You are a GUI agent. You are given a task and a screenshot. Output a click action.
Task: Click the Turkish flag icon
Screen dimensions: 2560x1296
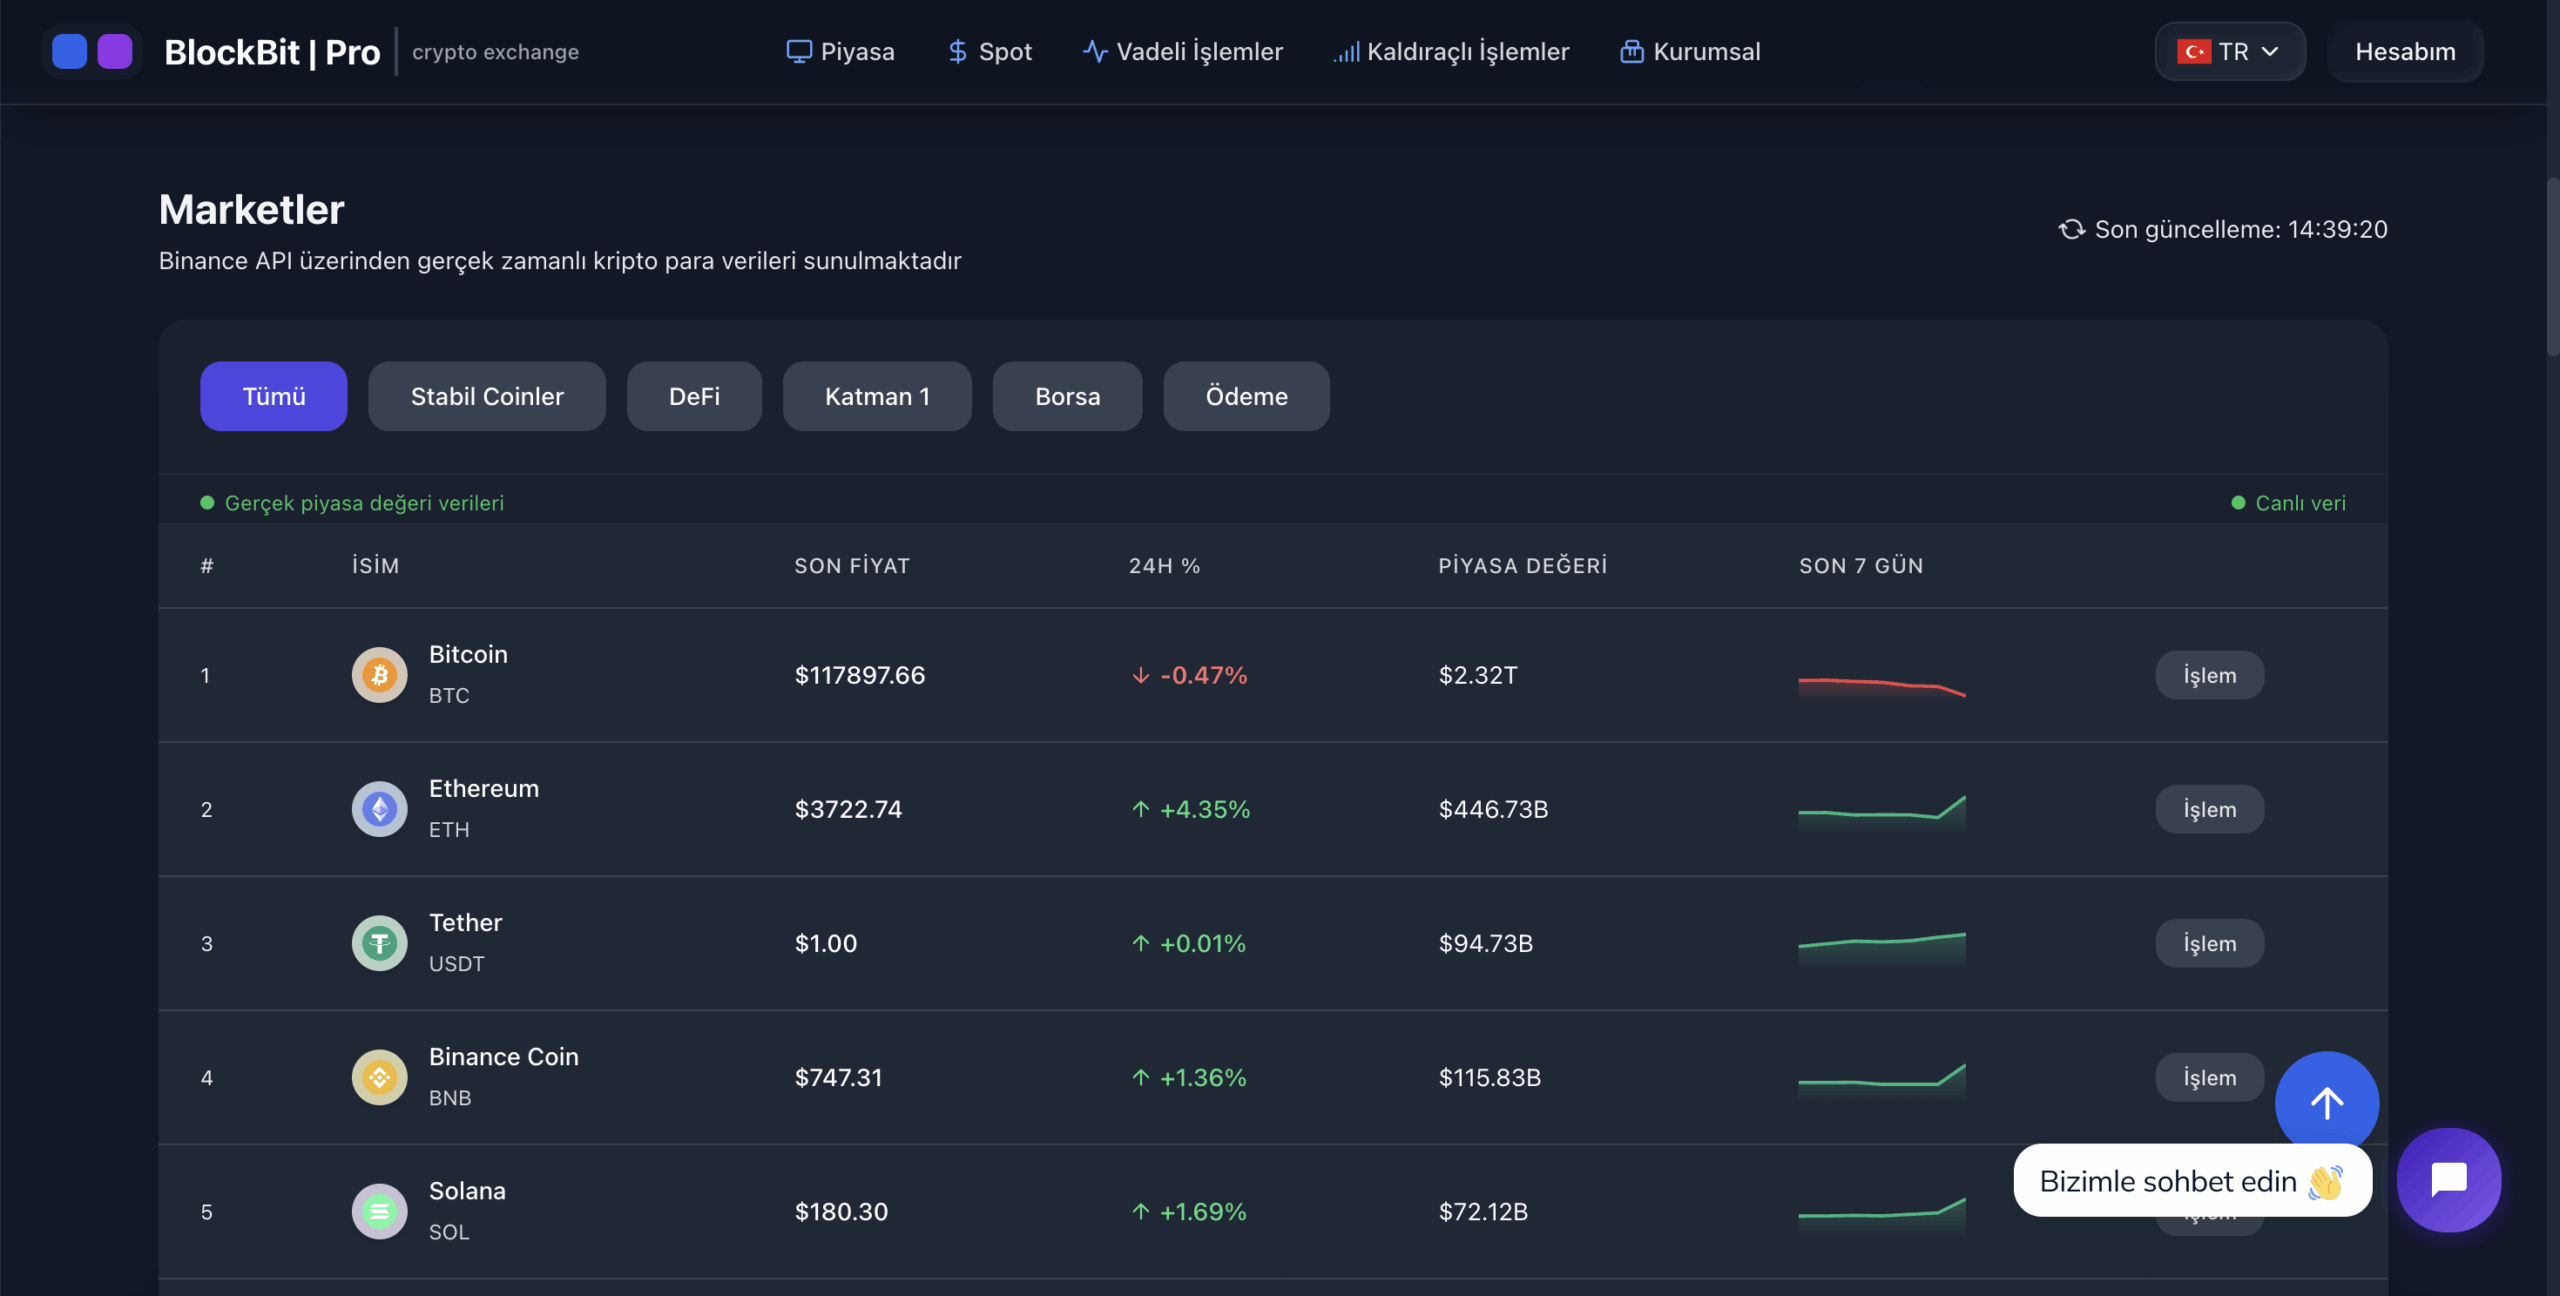pos(2194,52)
